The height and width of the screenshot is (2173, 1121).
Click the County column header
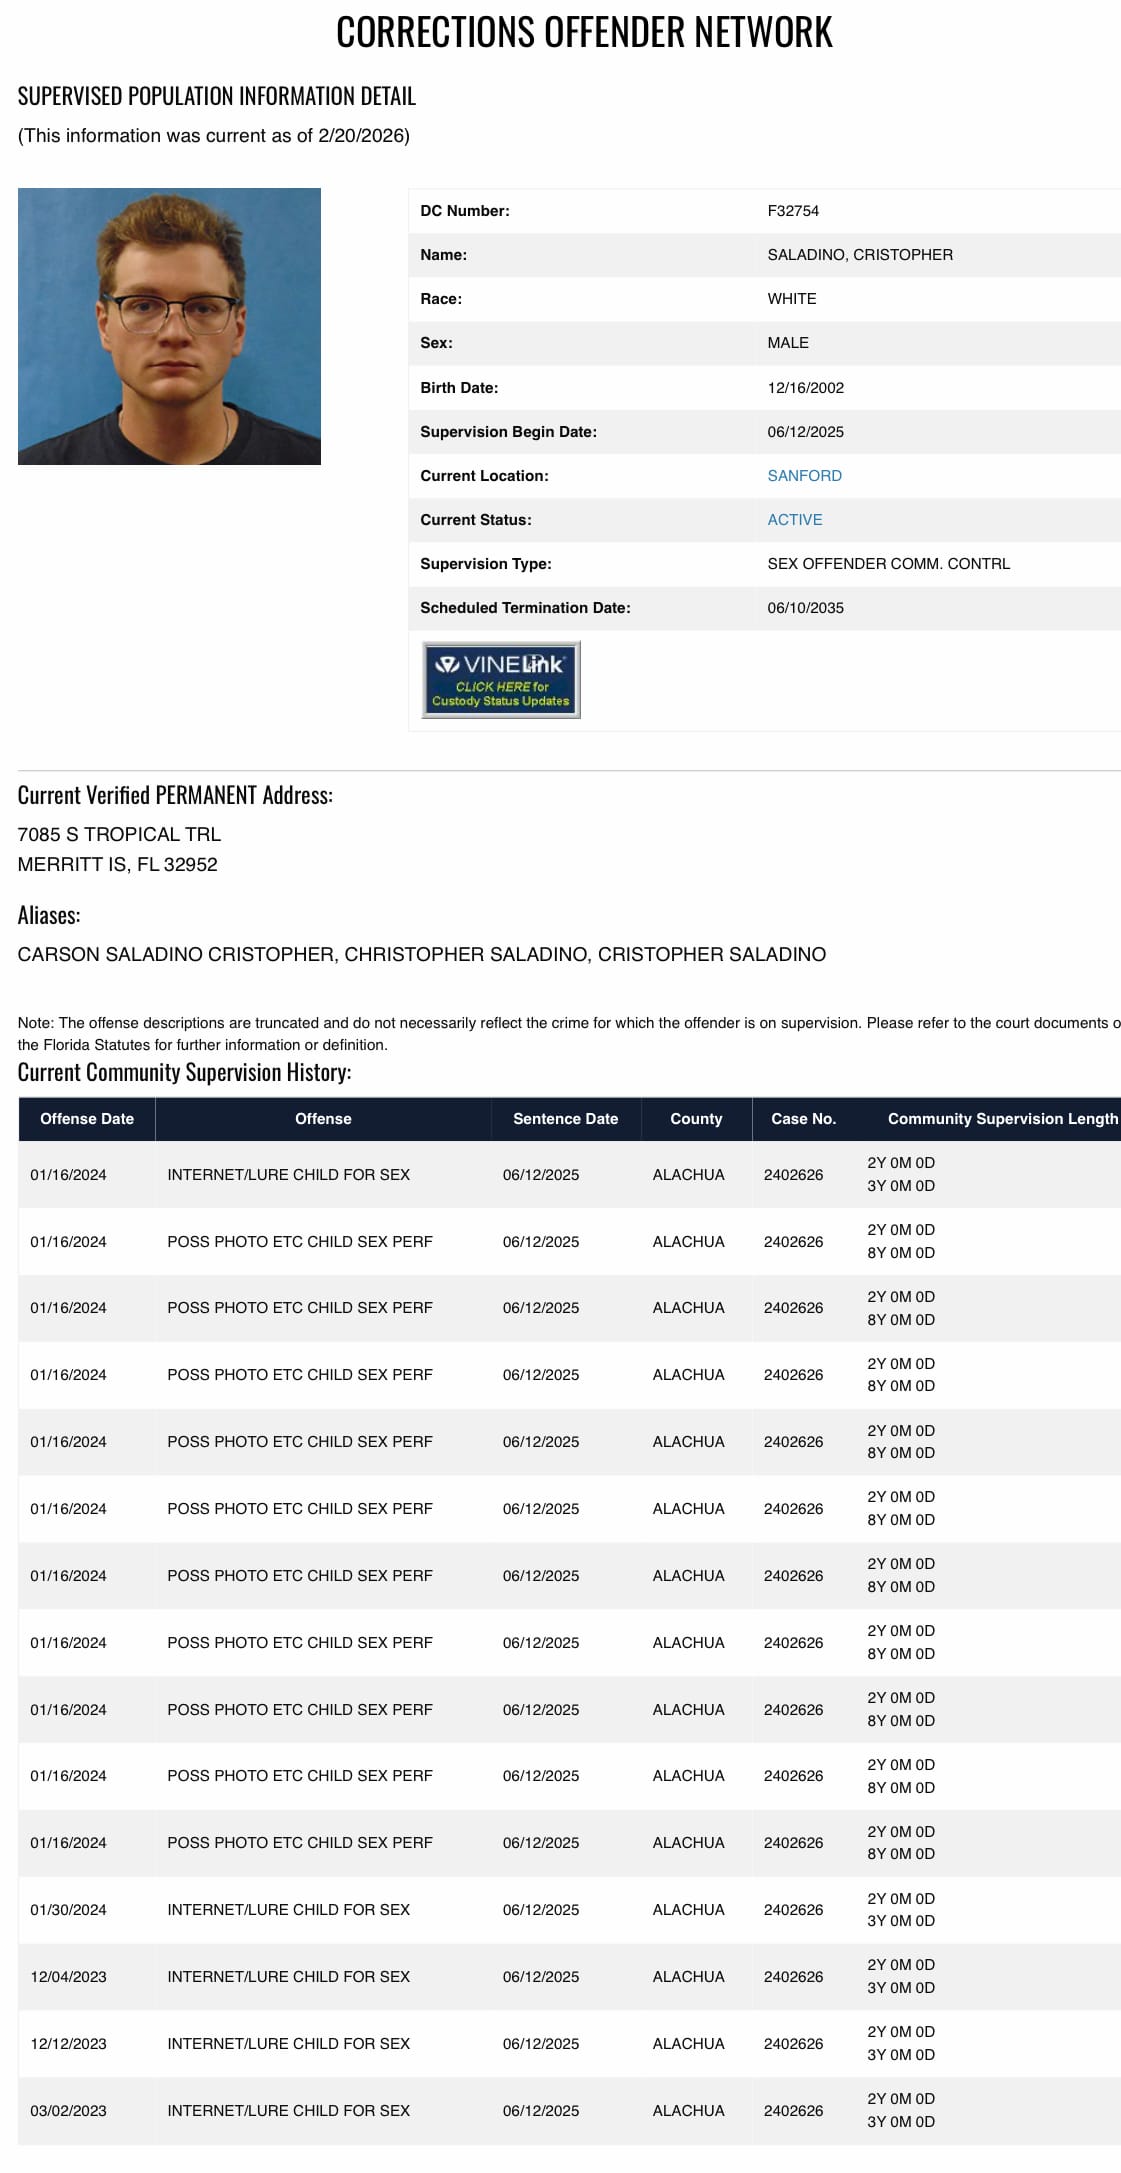pos(696,1119)
